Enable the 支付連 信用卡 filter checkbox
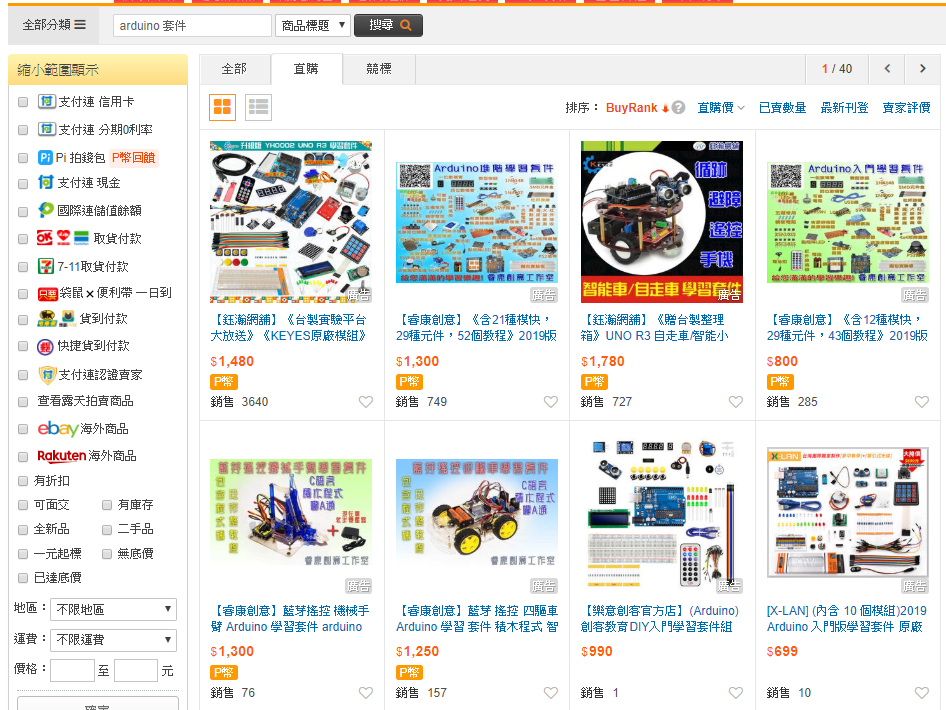This screenshot has width=946, height=710. [23, 102]
